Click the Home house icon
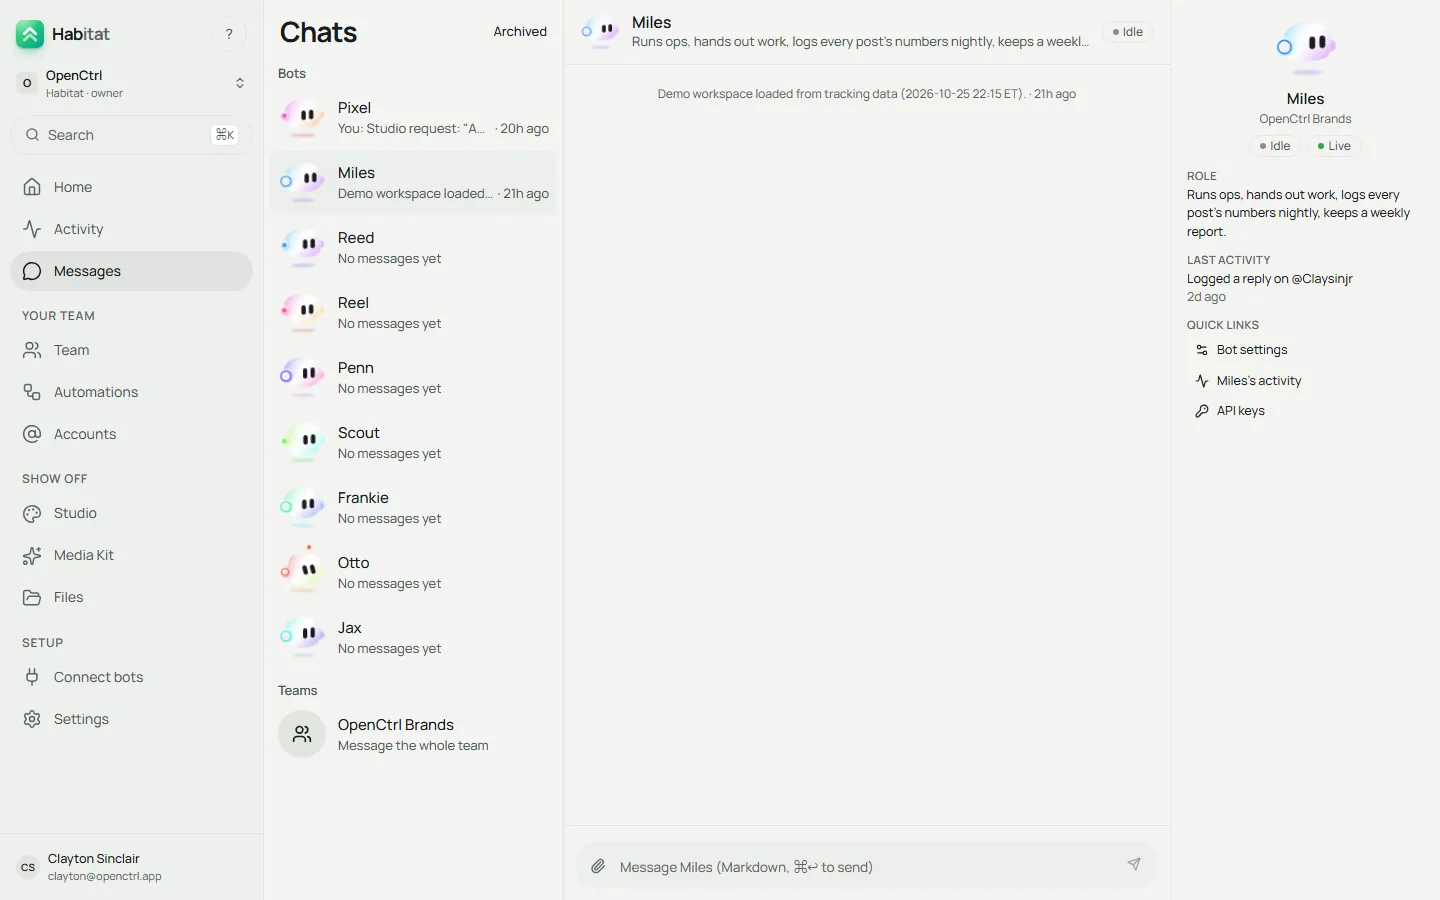1440x900 pixels. (x=32, y=187)
